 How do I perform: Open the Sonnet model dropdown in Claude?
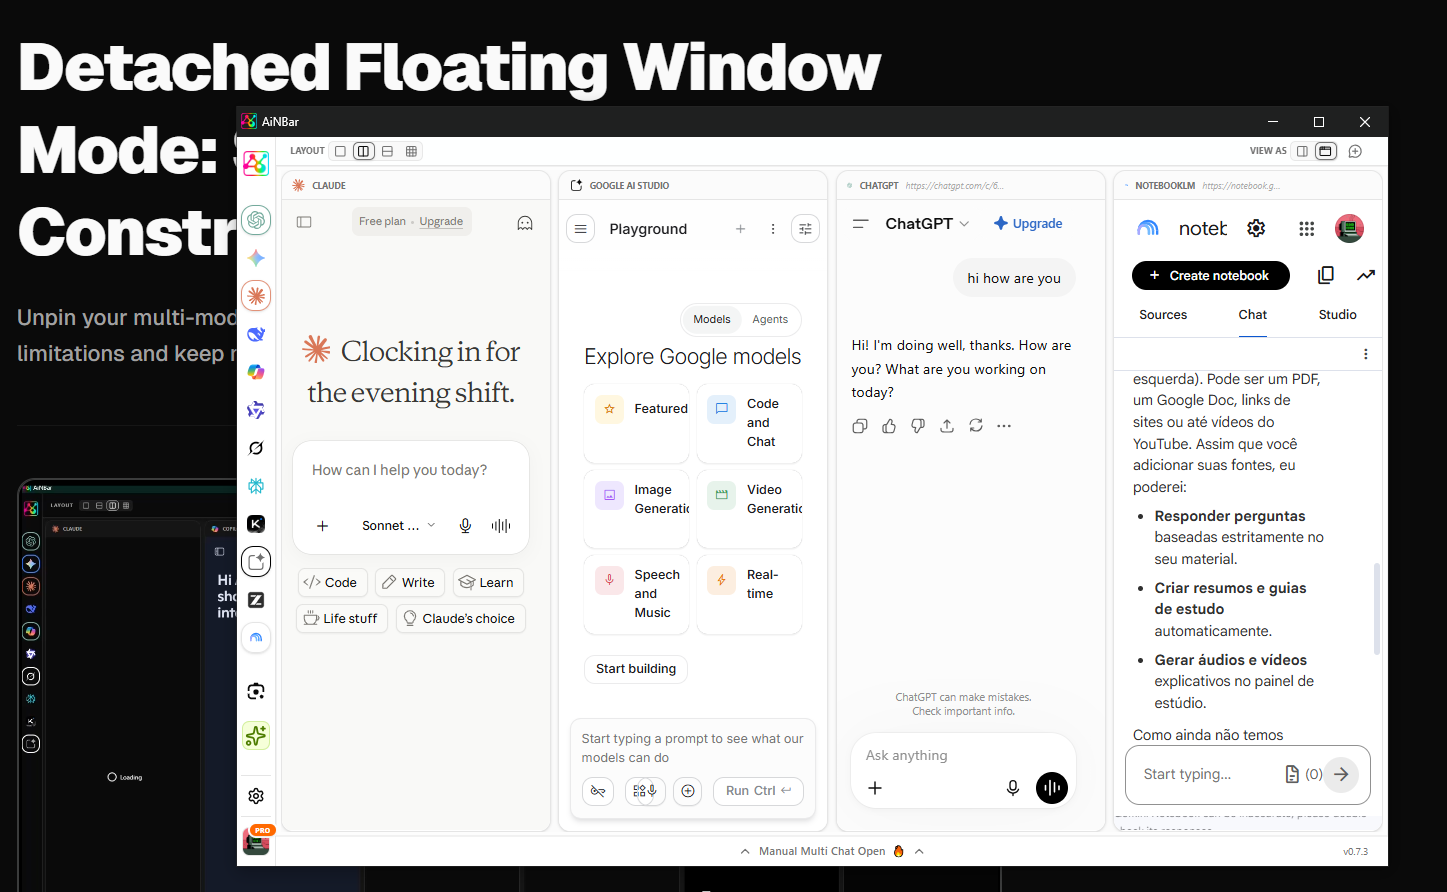tap(399, 525)
